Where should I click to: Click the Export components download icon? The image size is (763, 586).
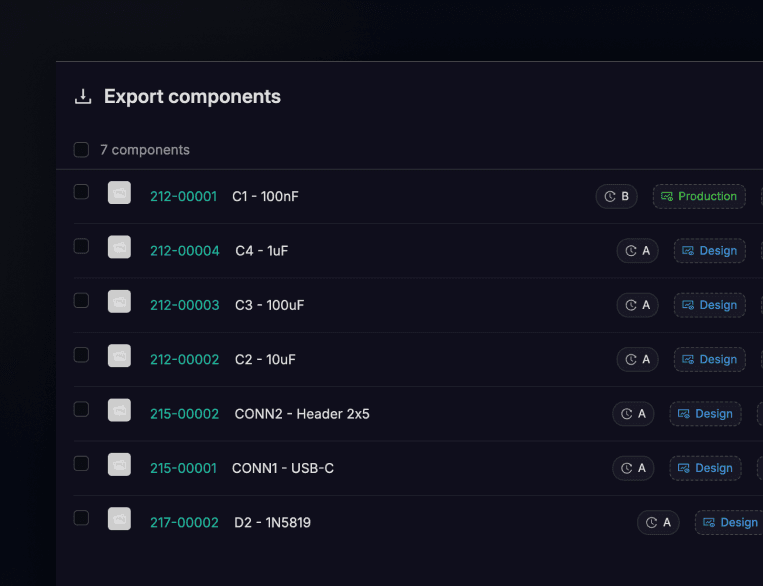click(83, 97)
